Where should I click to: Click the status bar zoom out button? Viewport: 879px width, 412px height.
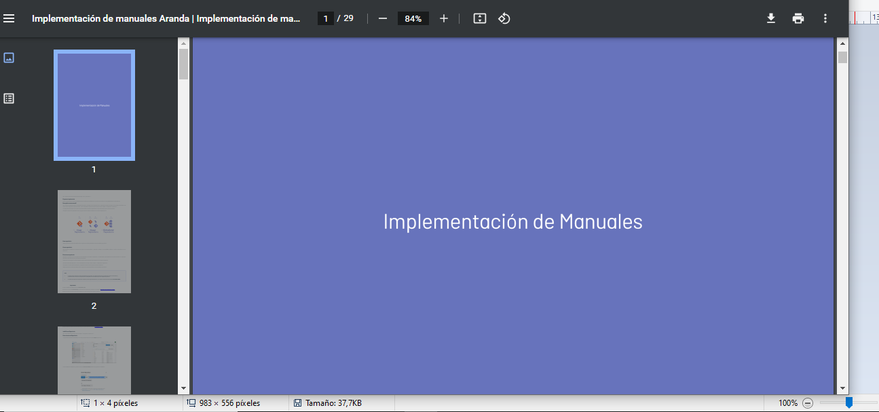807,403
